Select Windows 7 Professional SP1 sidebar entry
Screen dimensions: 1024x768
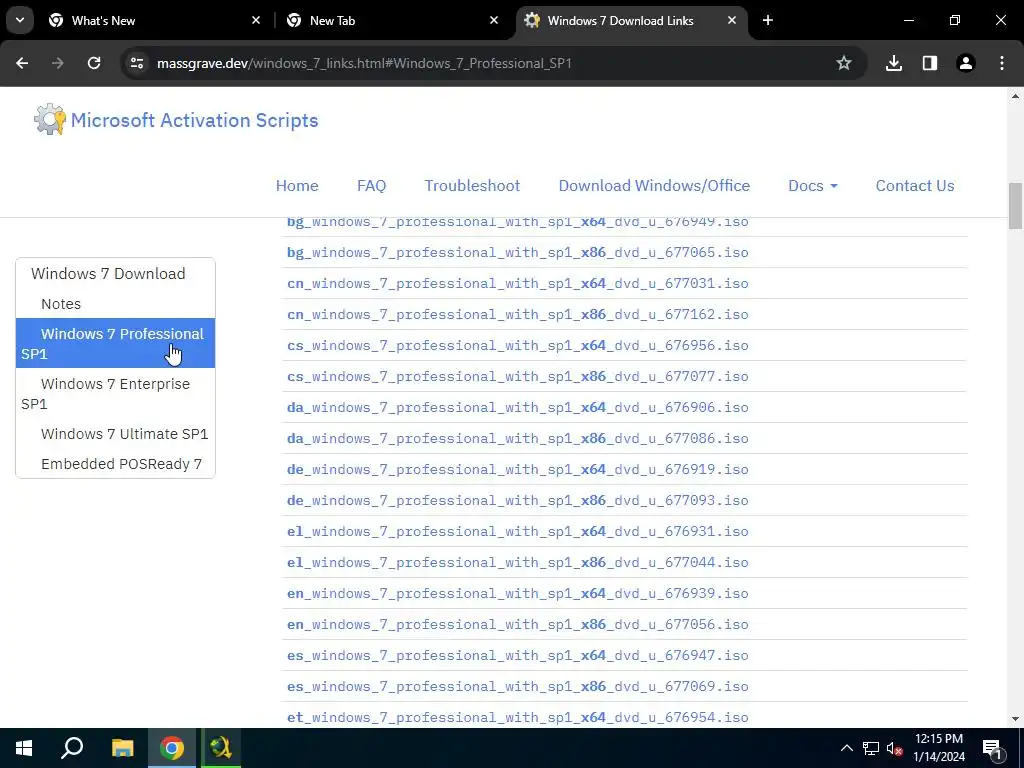[115, 344]
